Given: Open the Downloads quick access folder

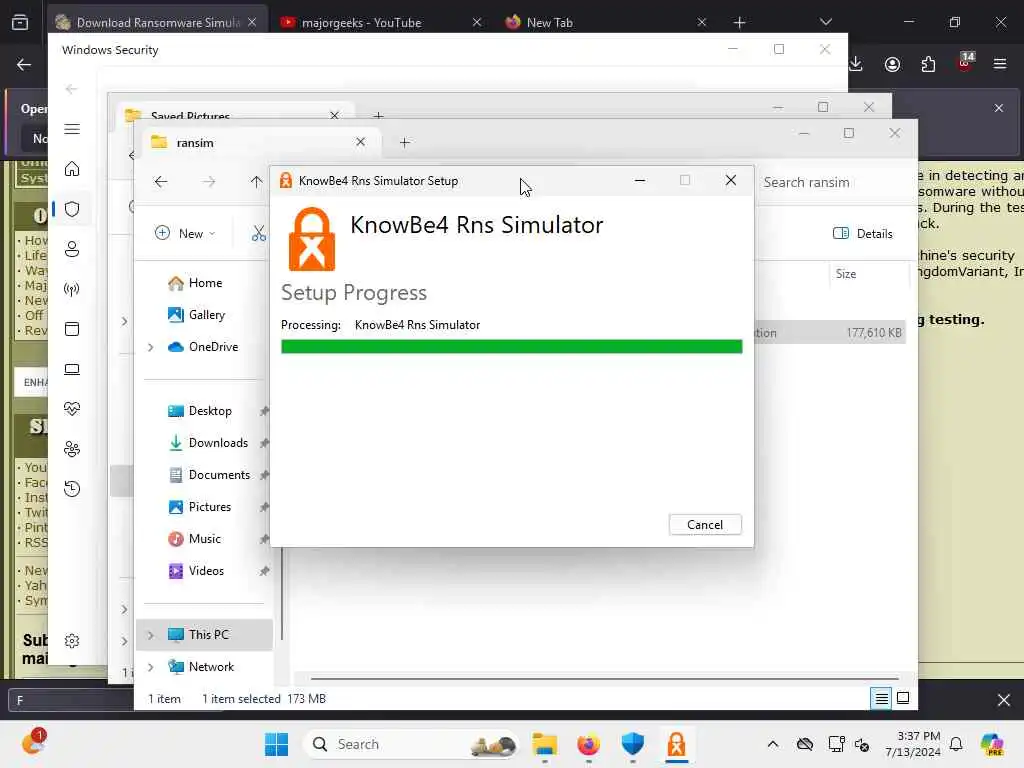Looking at the screenshot, I should tap(208, 443).
